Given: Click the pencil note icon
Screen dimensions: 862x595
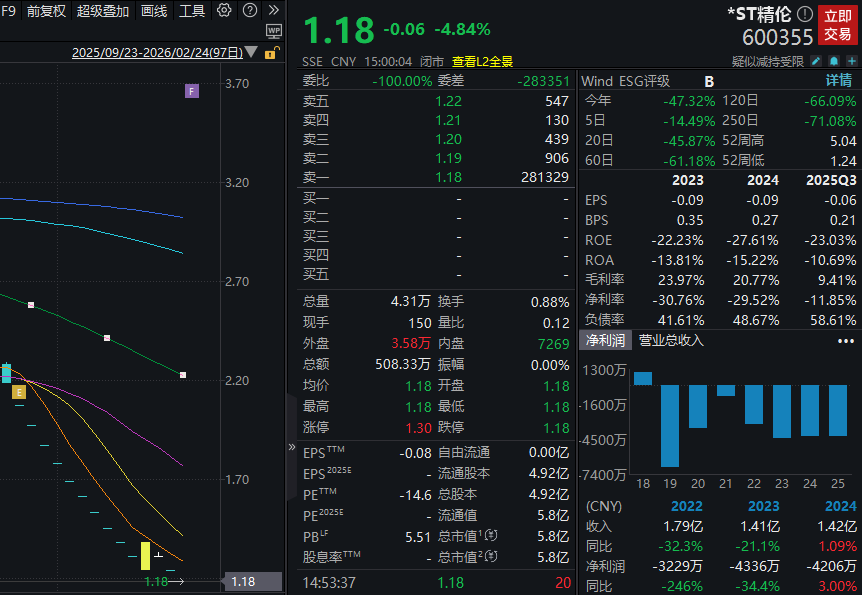Looking at the screenshot, I should pos(816,61).
